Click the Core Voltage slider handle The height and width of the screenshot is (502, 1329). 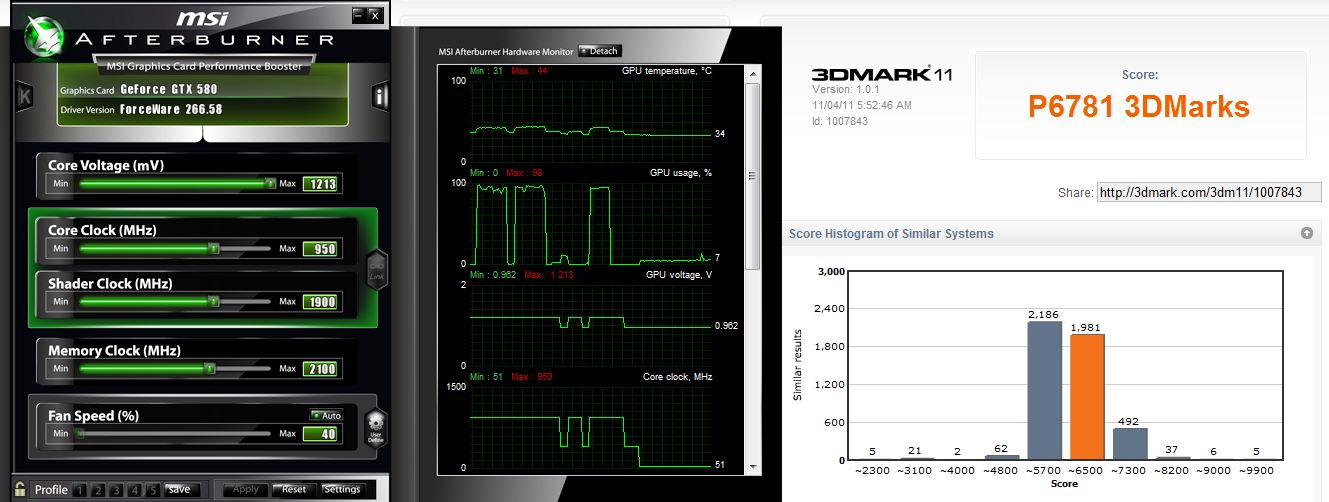click(270, 184)
